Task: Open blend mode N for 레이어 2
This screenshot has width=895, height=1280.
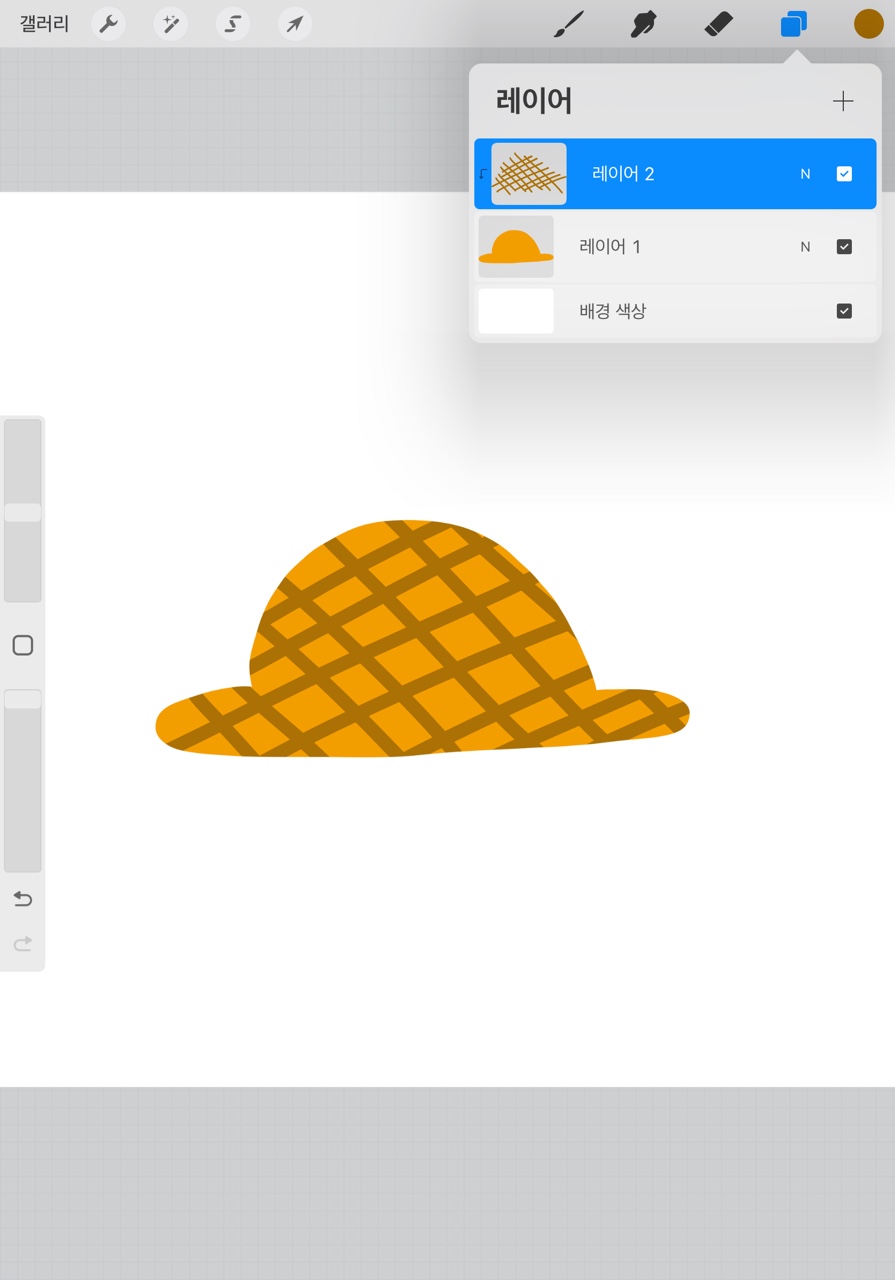Action: click(805, 174)
